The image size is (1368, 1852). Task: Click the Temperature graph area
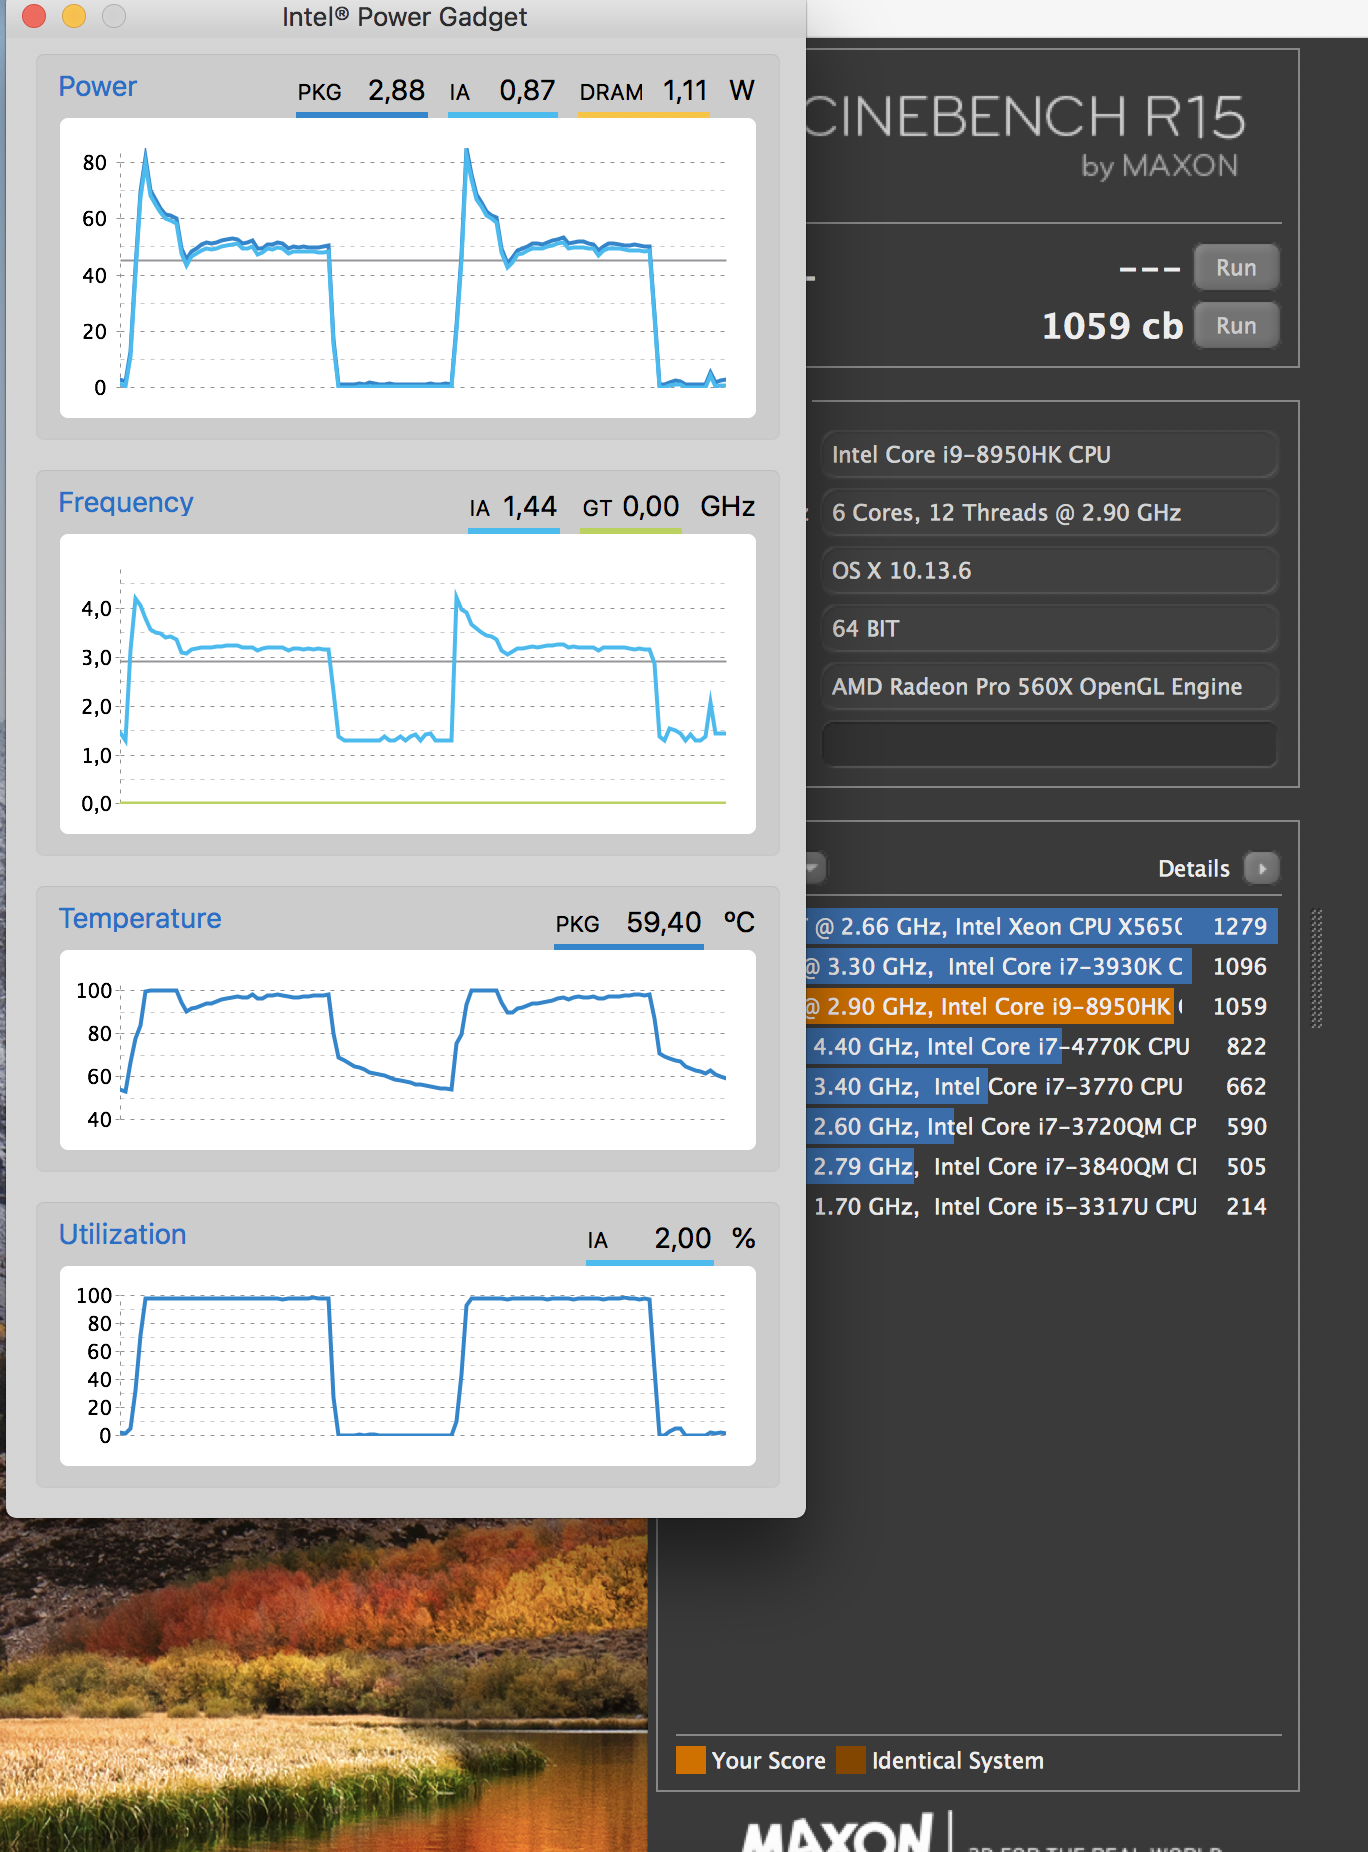tap(408, 1050)
